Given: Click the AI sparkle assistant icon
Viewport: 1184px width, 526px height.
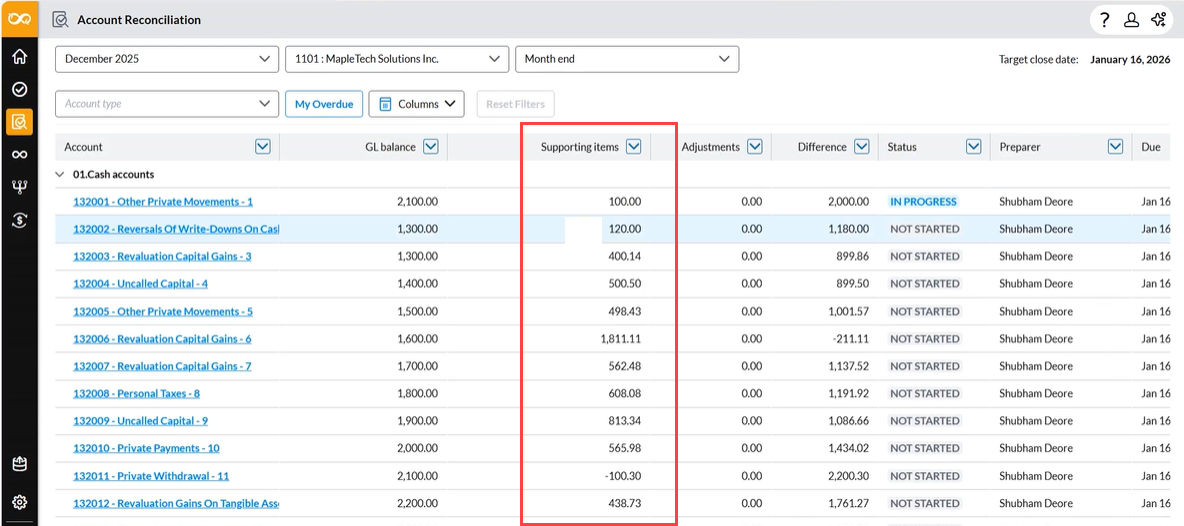Looking at the screenshot, I should tap(1158, 20).
